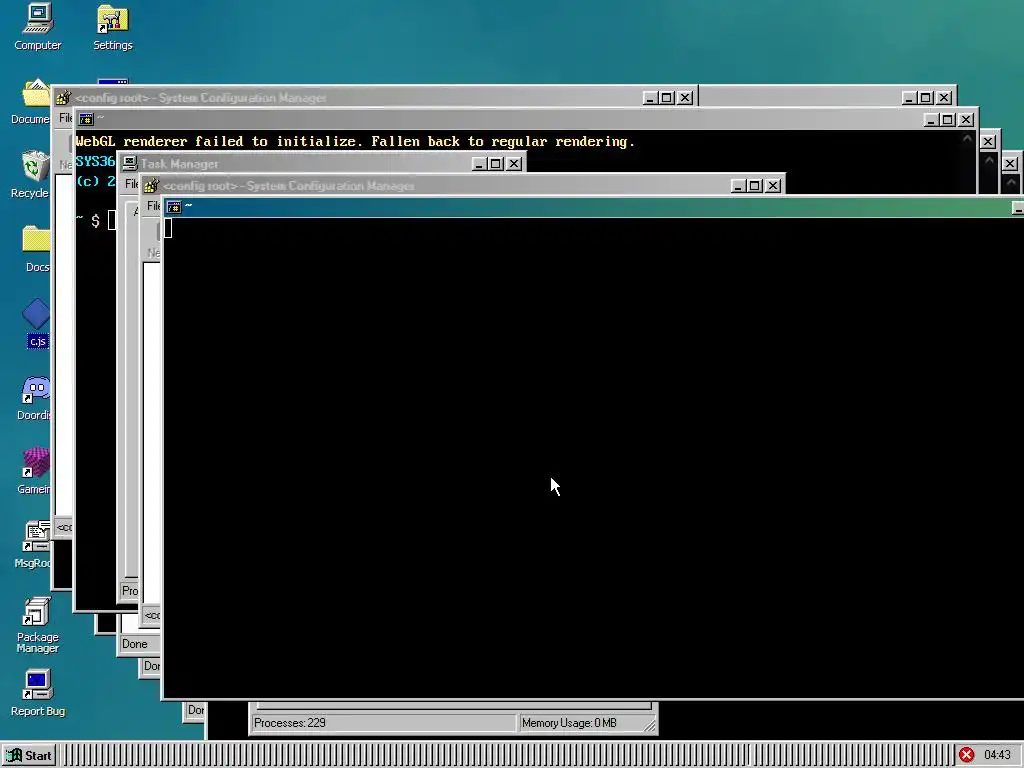Image resolution: width=1024 pixels, height=768 pixels.
Task: Minimize the terminal showing the WebGL error
Action: click(931, 120)
